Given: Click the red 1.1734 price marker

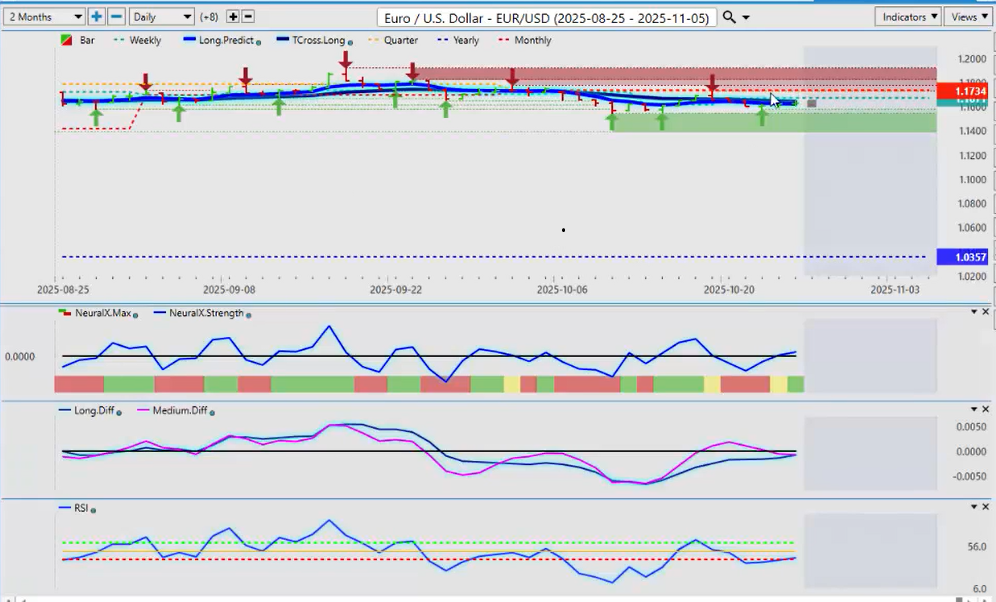Looking at the screenshot, I should 962,91.
